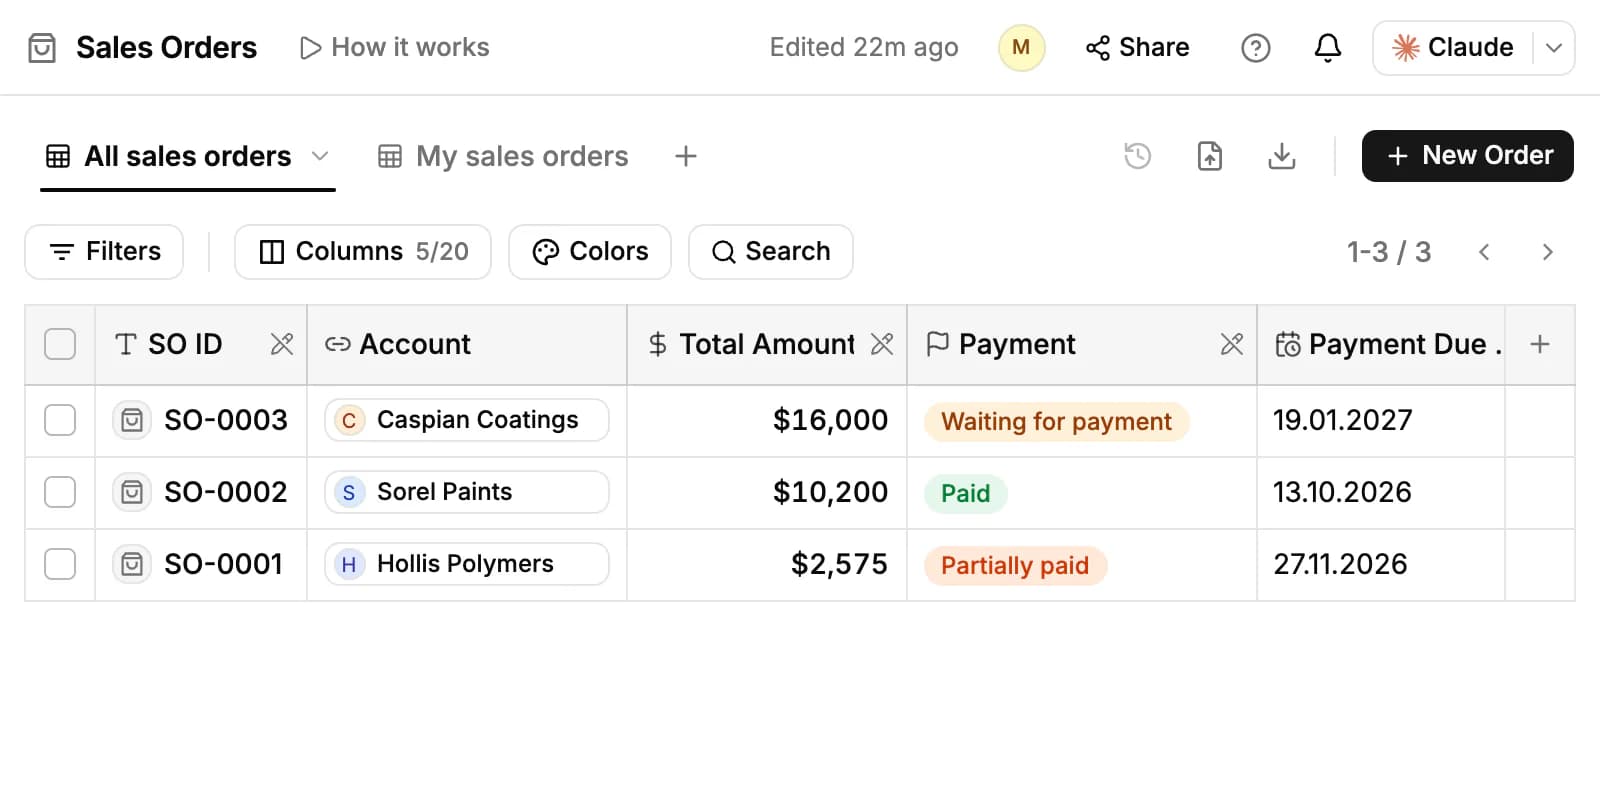1600x800 pixels.
Task: Open the notifications bell
Action: coord(1327,48)
